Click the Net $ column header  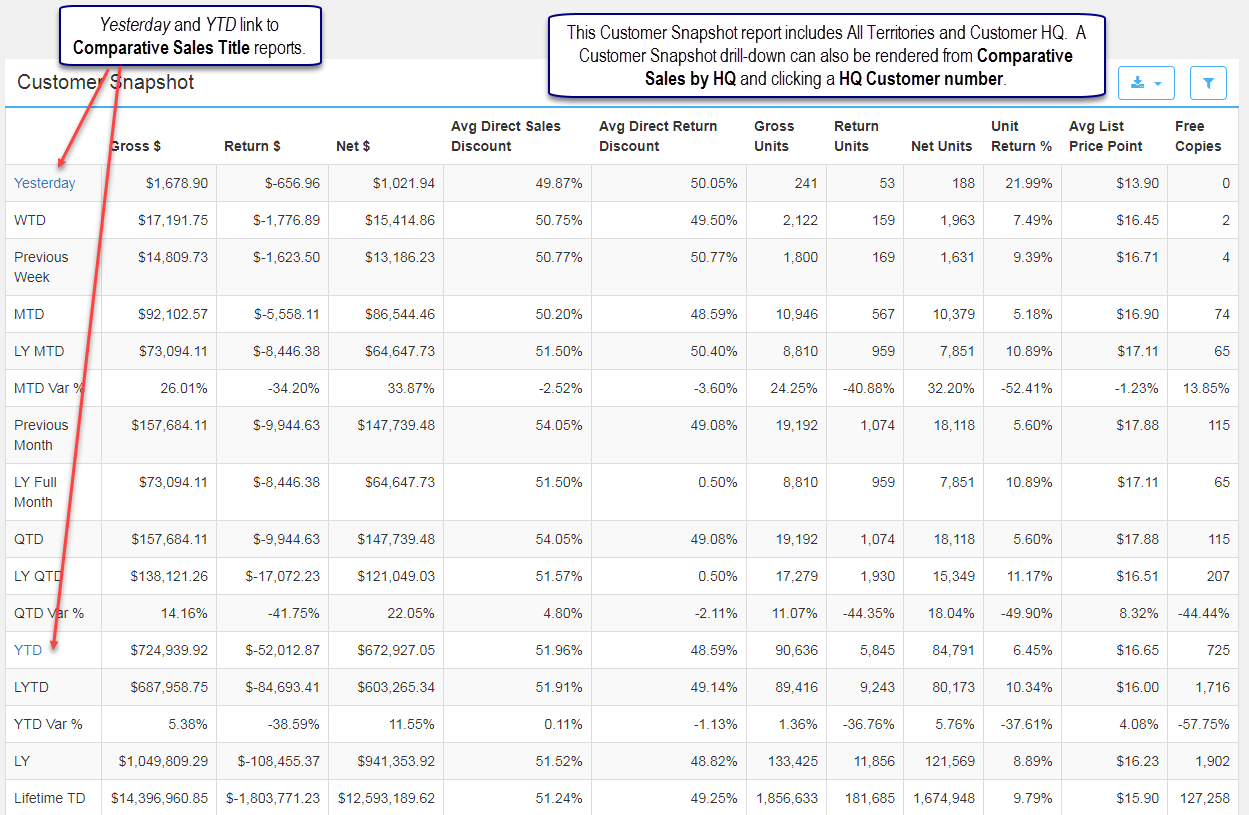tap(353, 146)
